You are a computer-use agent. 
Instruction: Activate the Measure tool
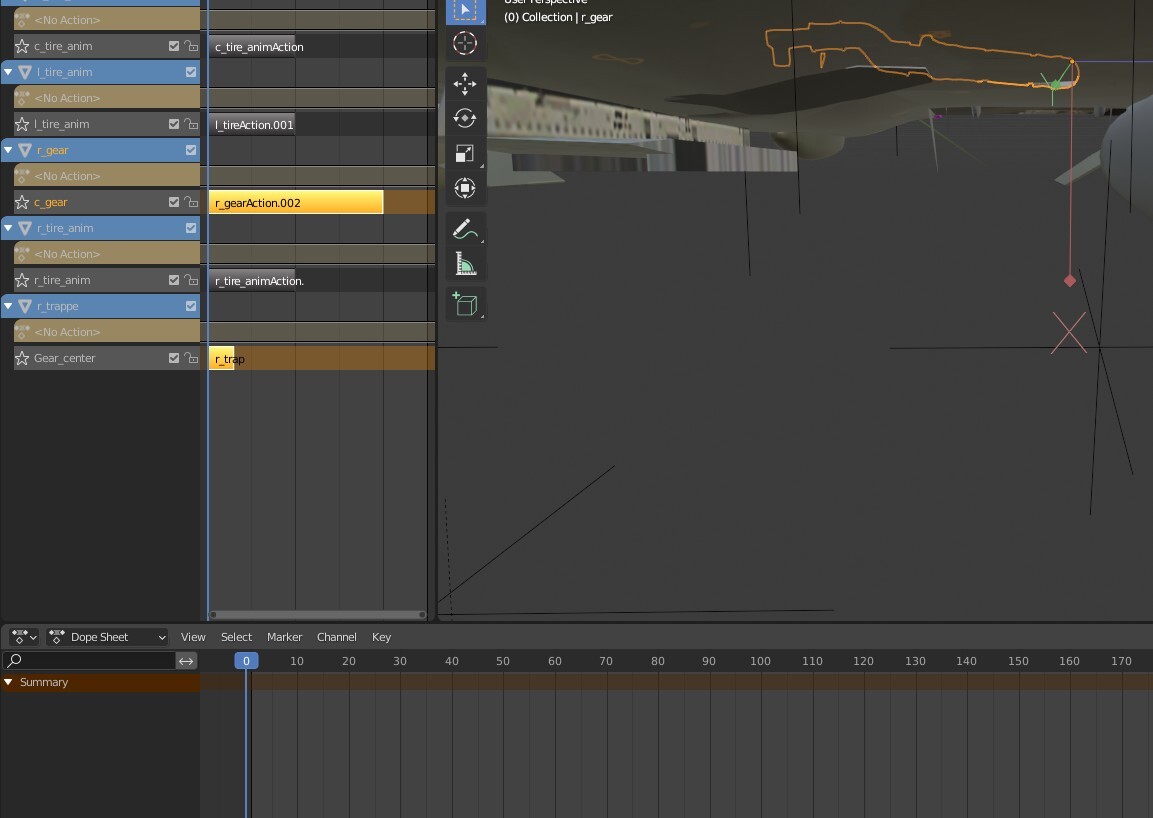(x=465, y=264)
